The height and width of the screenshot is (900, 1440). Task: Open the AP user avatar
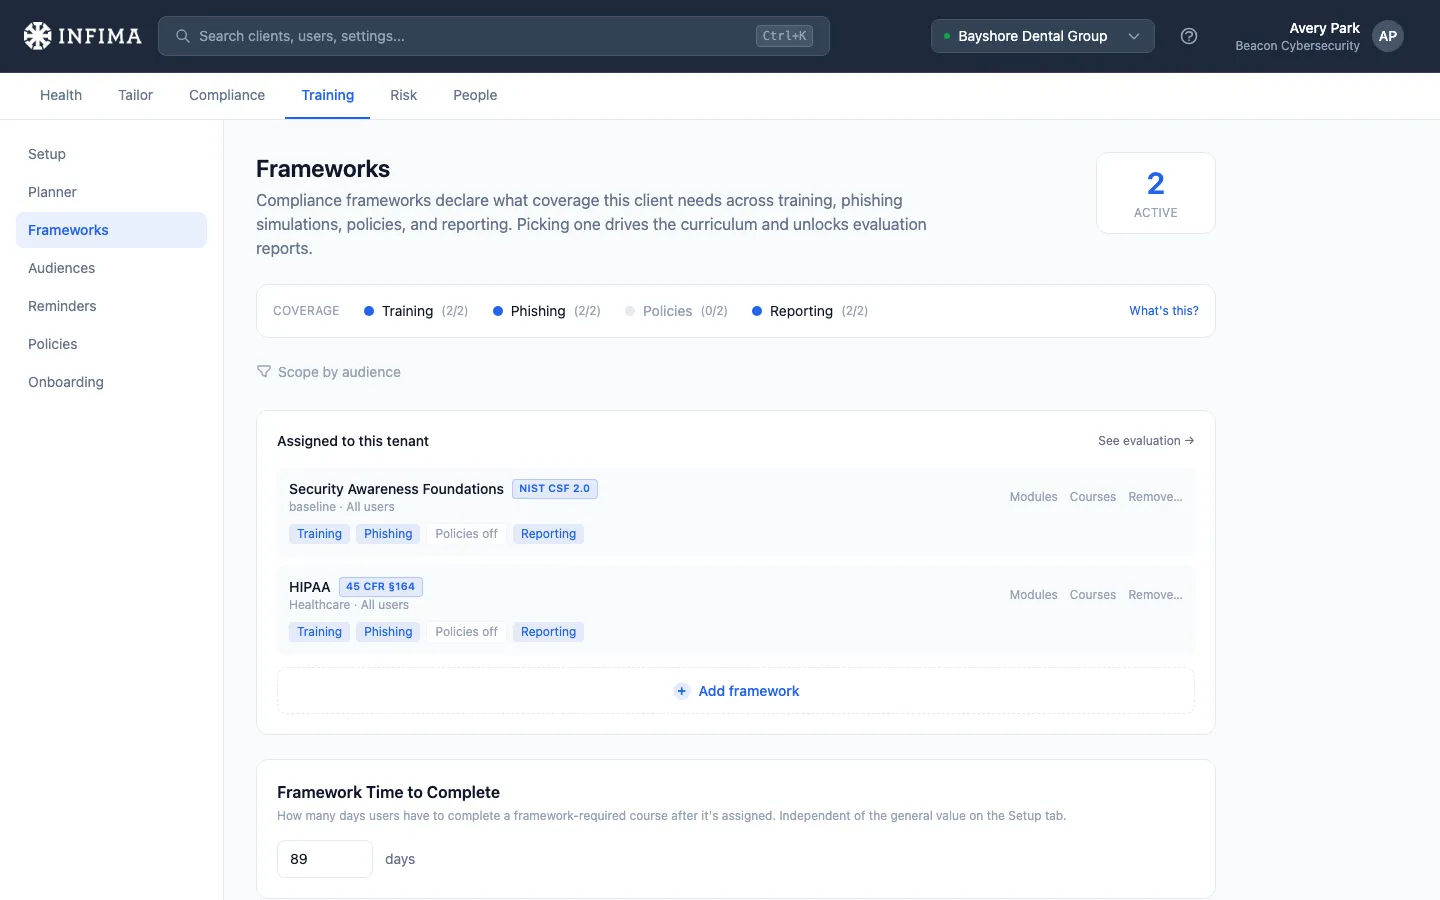click(x=1388, y=36)
